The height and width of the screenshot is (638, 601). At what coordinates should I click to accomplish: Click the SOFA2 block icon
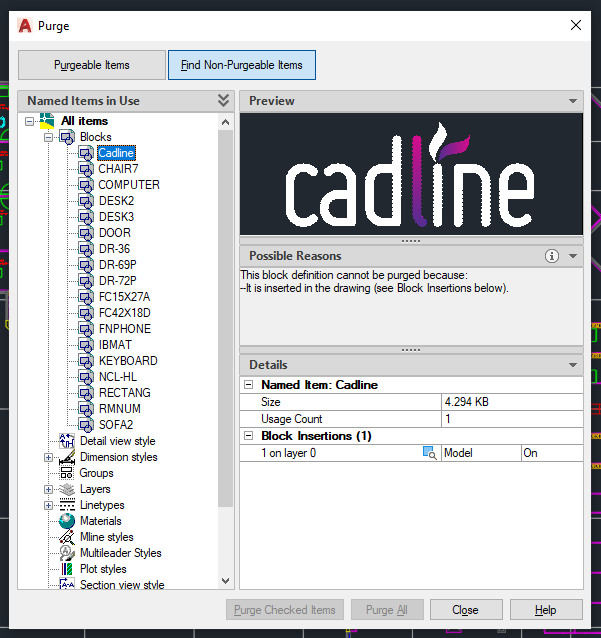(x=86, y=425)
